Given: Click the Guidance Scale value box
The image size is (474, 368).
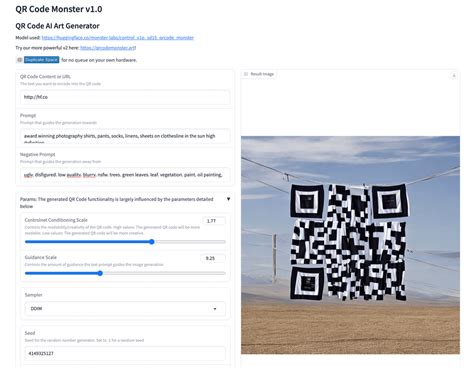Looking at the screenshot, I should (x=213, y=258).
